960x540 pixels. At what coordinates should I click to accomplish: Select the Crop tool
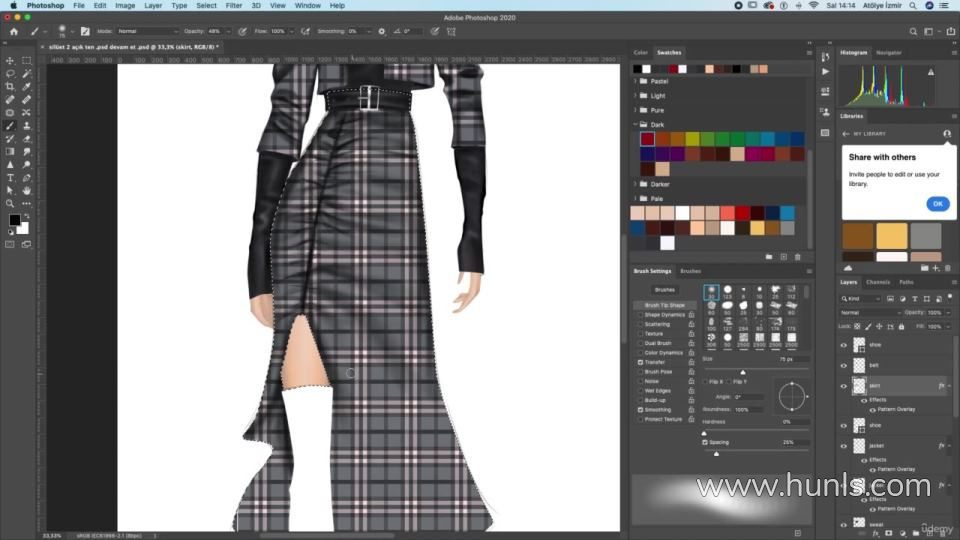(11, 87)
